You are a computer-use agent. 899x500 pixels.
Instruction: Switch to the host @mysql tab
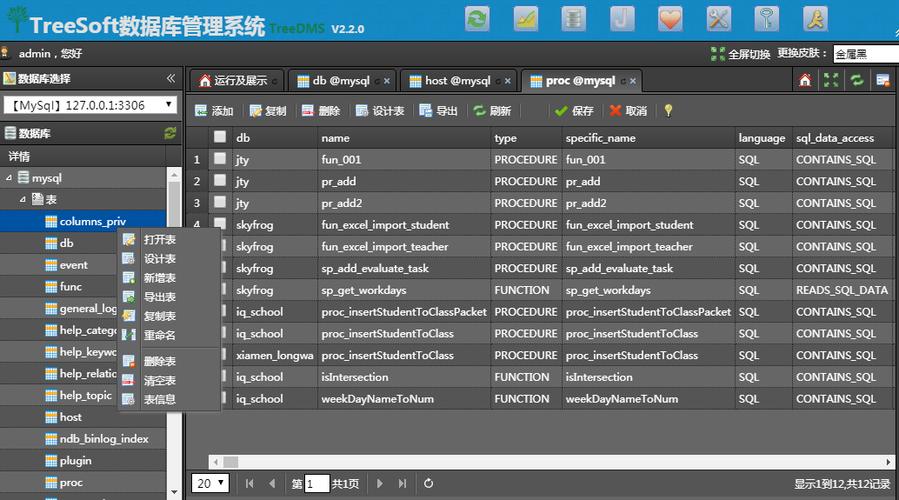click(458, 81)
